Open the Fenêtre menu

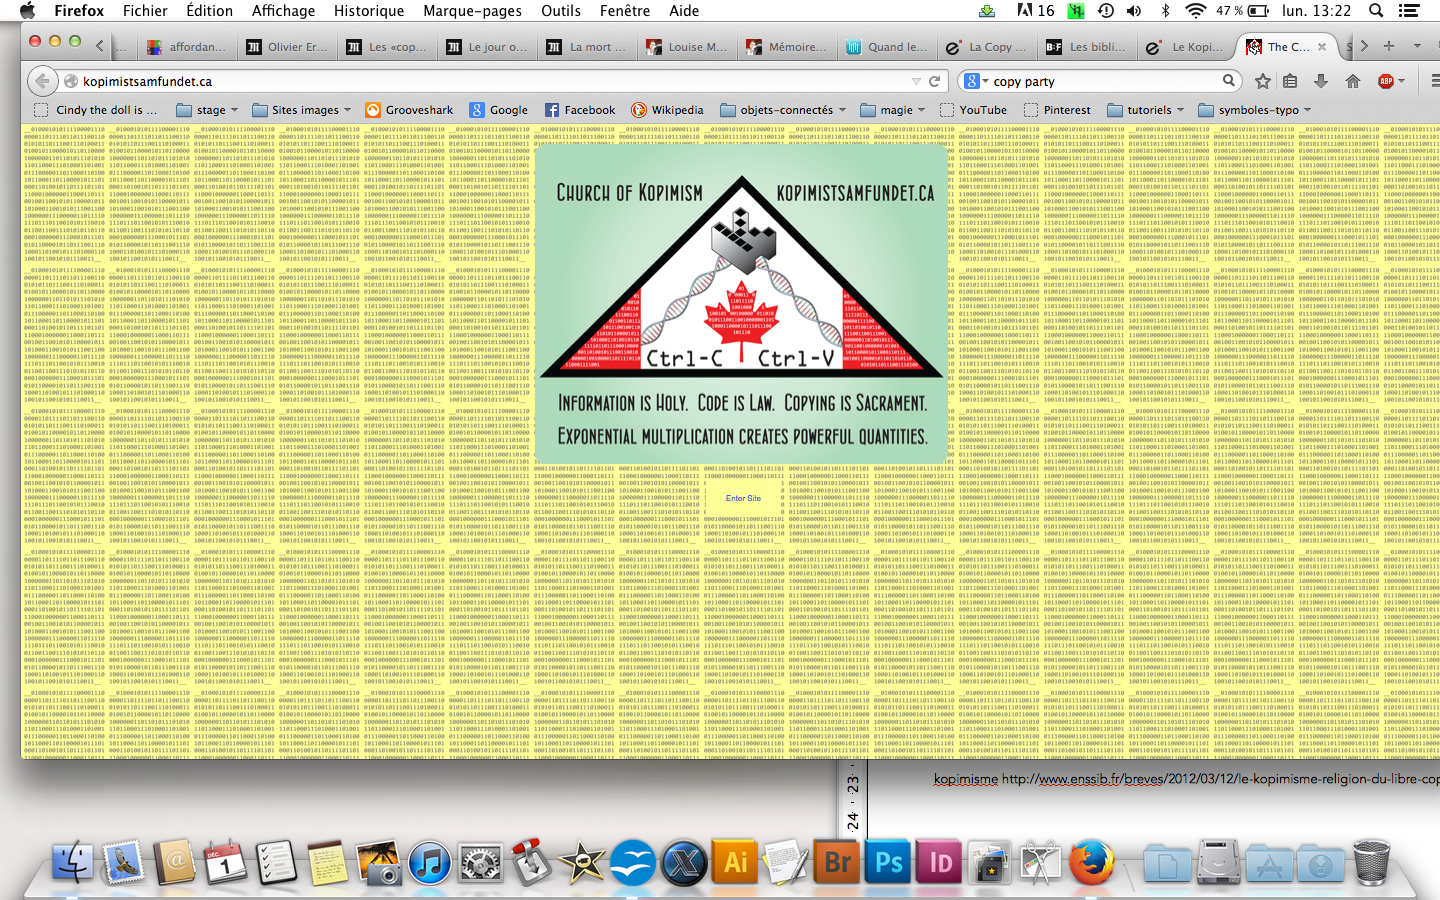(x=625, y=11)
